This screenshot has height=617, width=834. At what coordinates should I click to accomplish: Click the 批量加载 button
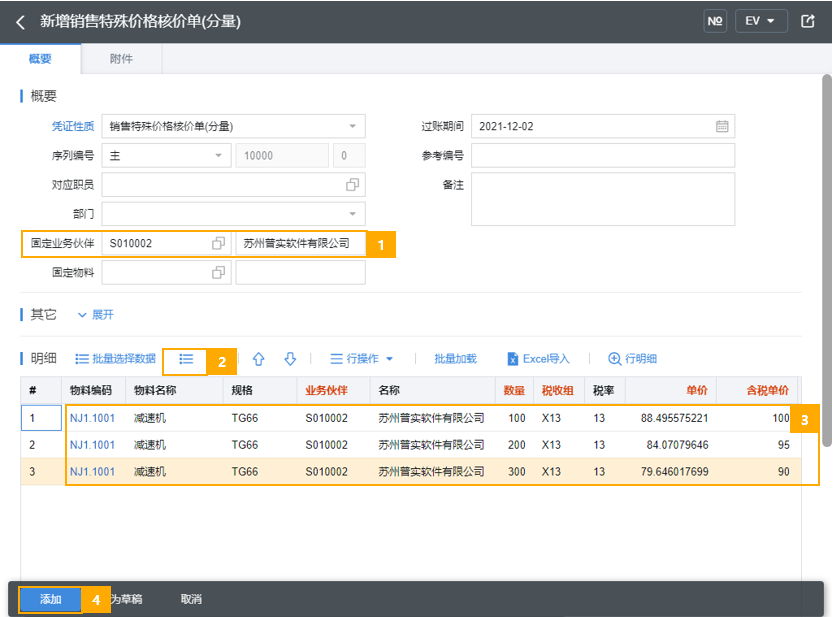[x=455, y=359]
